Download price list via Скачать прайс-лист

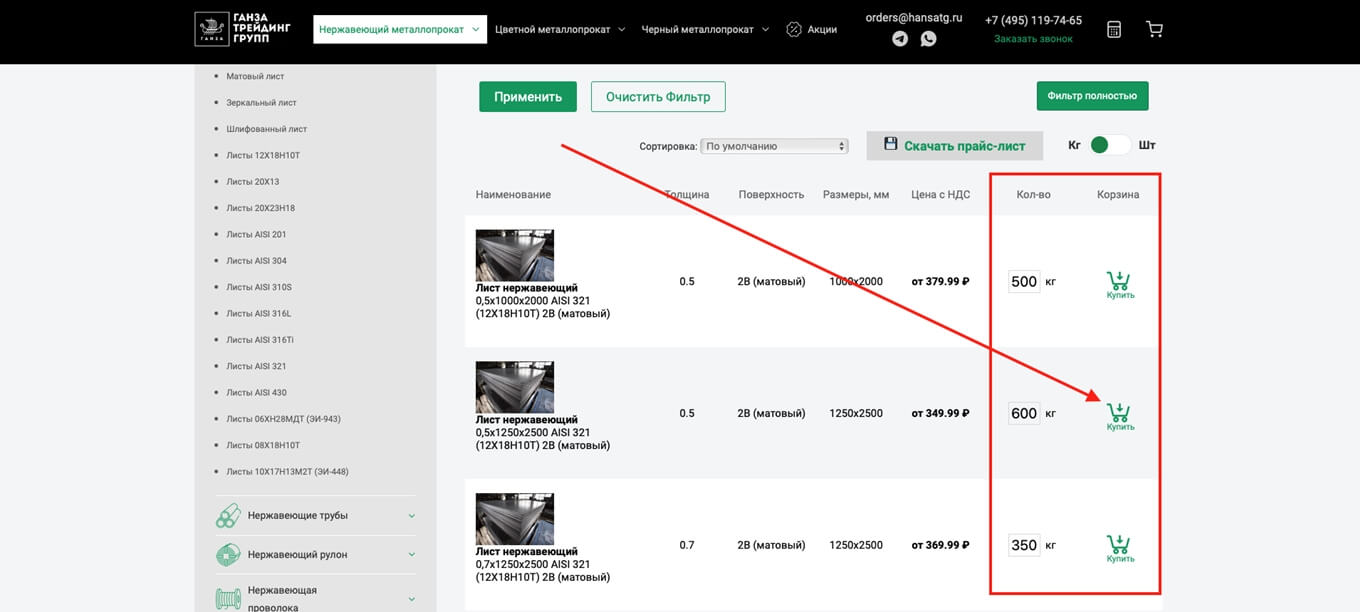[954, 145]
